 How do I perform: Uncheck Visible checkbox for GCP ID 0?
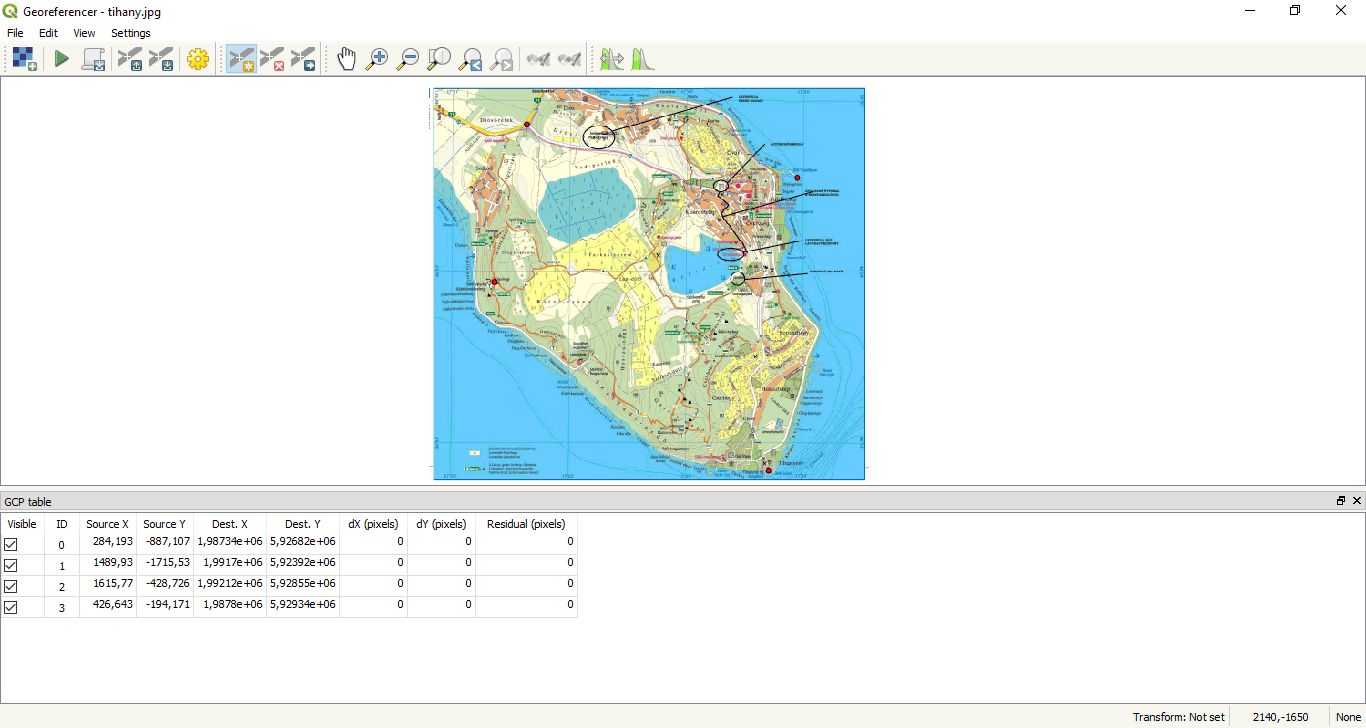[11, 544]
